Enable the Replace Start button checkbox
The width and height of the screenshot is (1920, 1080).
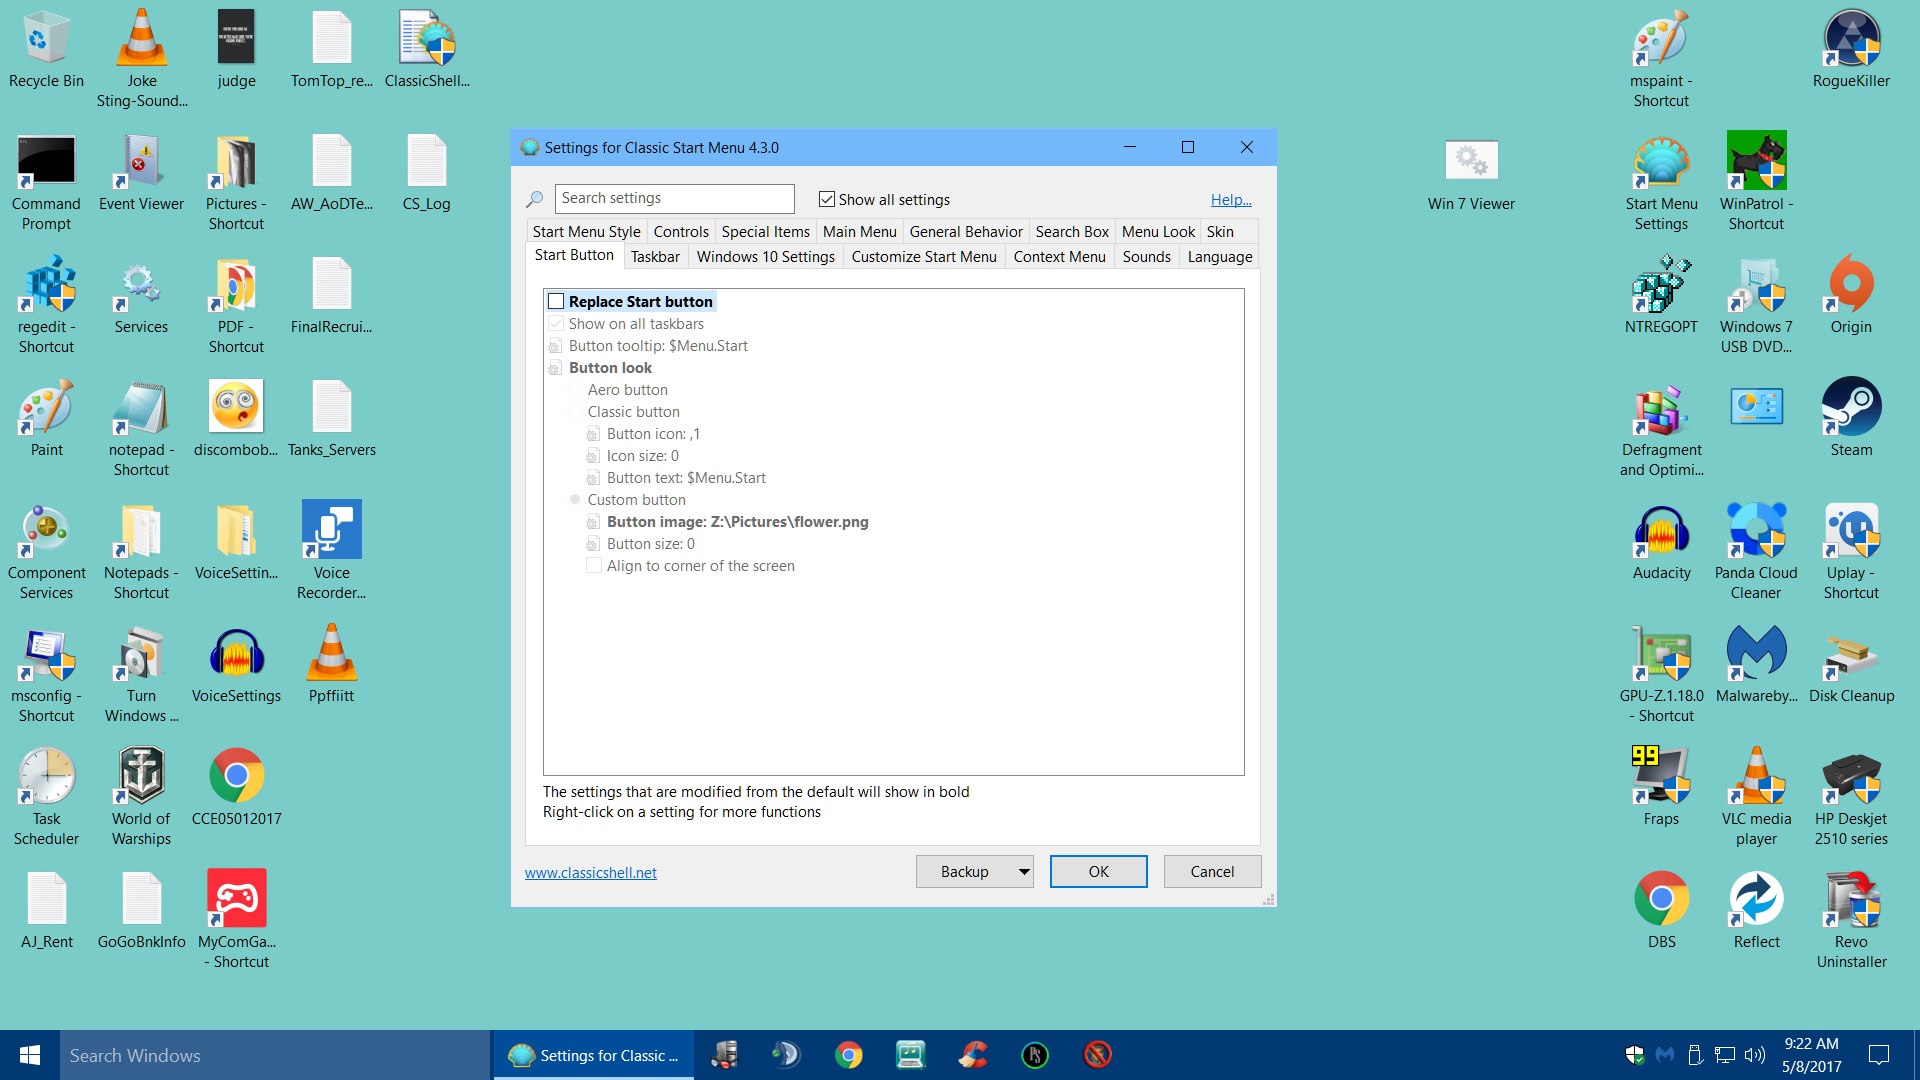coord(556,301)
